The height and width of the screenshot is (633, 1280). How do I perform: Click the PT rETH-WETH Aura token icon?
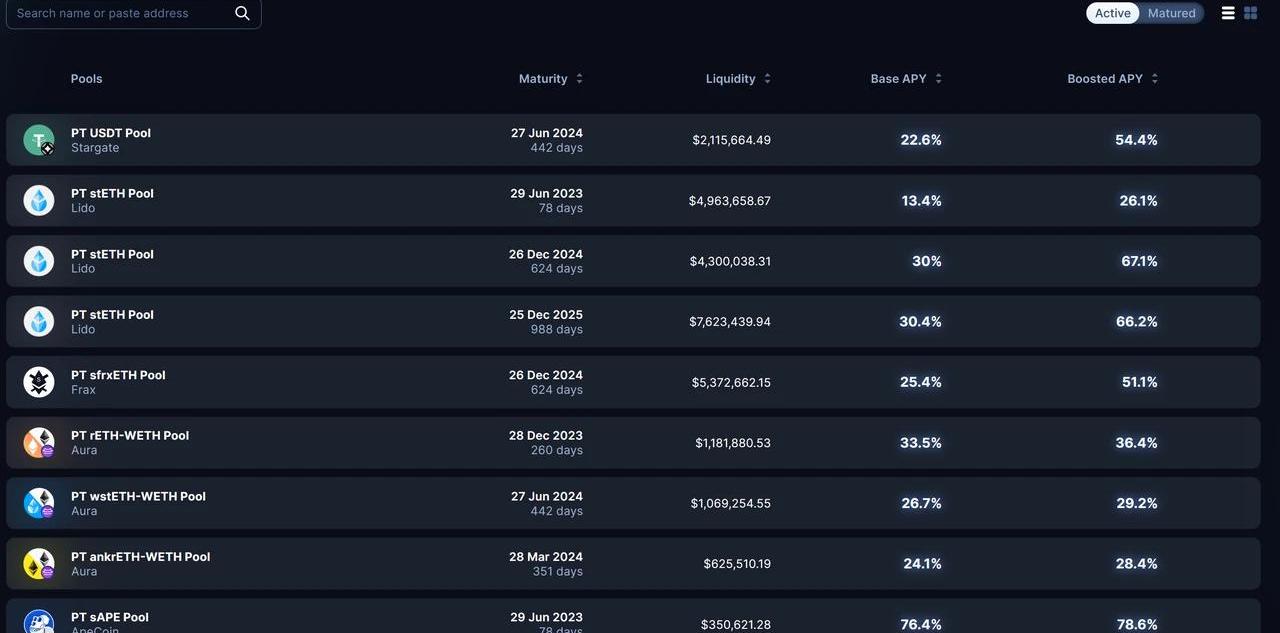(39, 443)
